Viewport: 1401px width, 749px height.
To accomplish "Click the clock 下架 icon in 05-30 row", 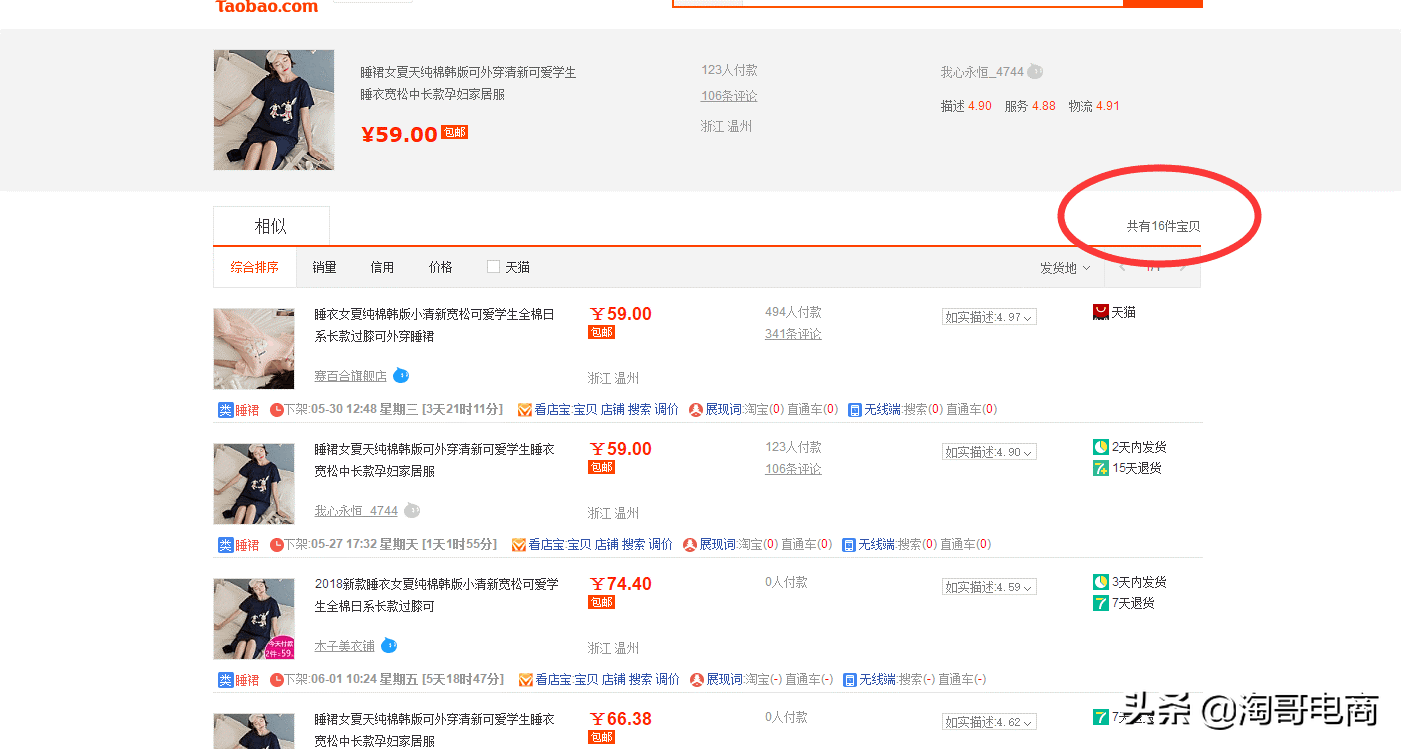I will tap(277, 410).
